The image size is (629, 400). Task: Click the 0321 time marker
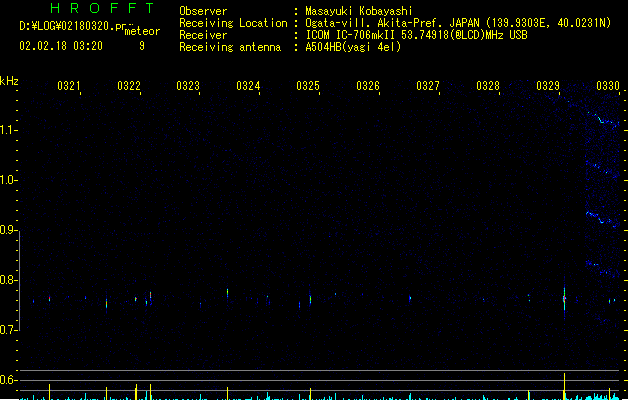pyautogui.click(x=69, y=86)
